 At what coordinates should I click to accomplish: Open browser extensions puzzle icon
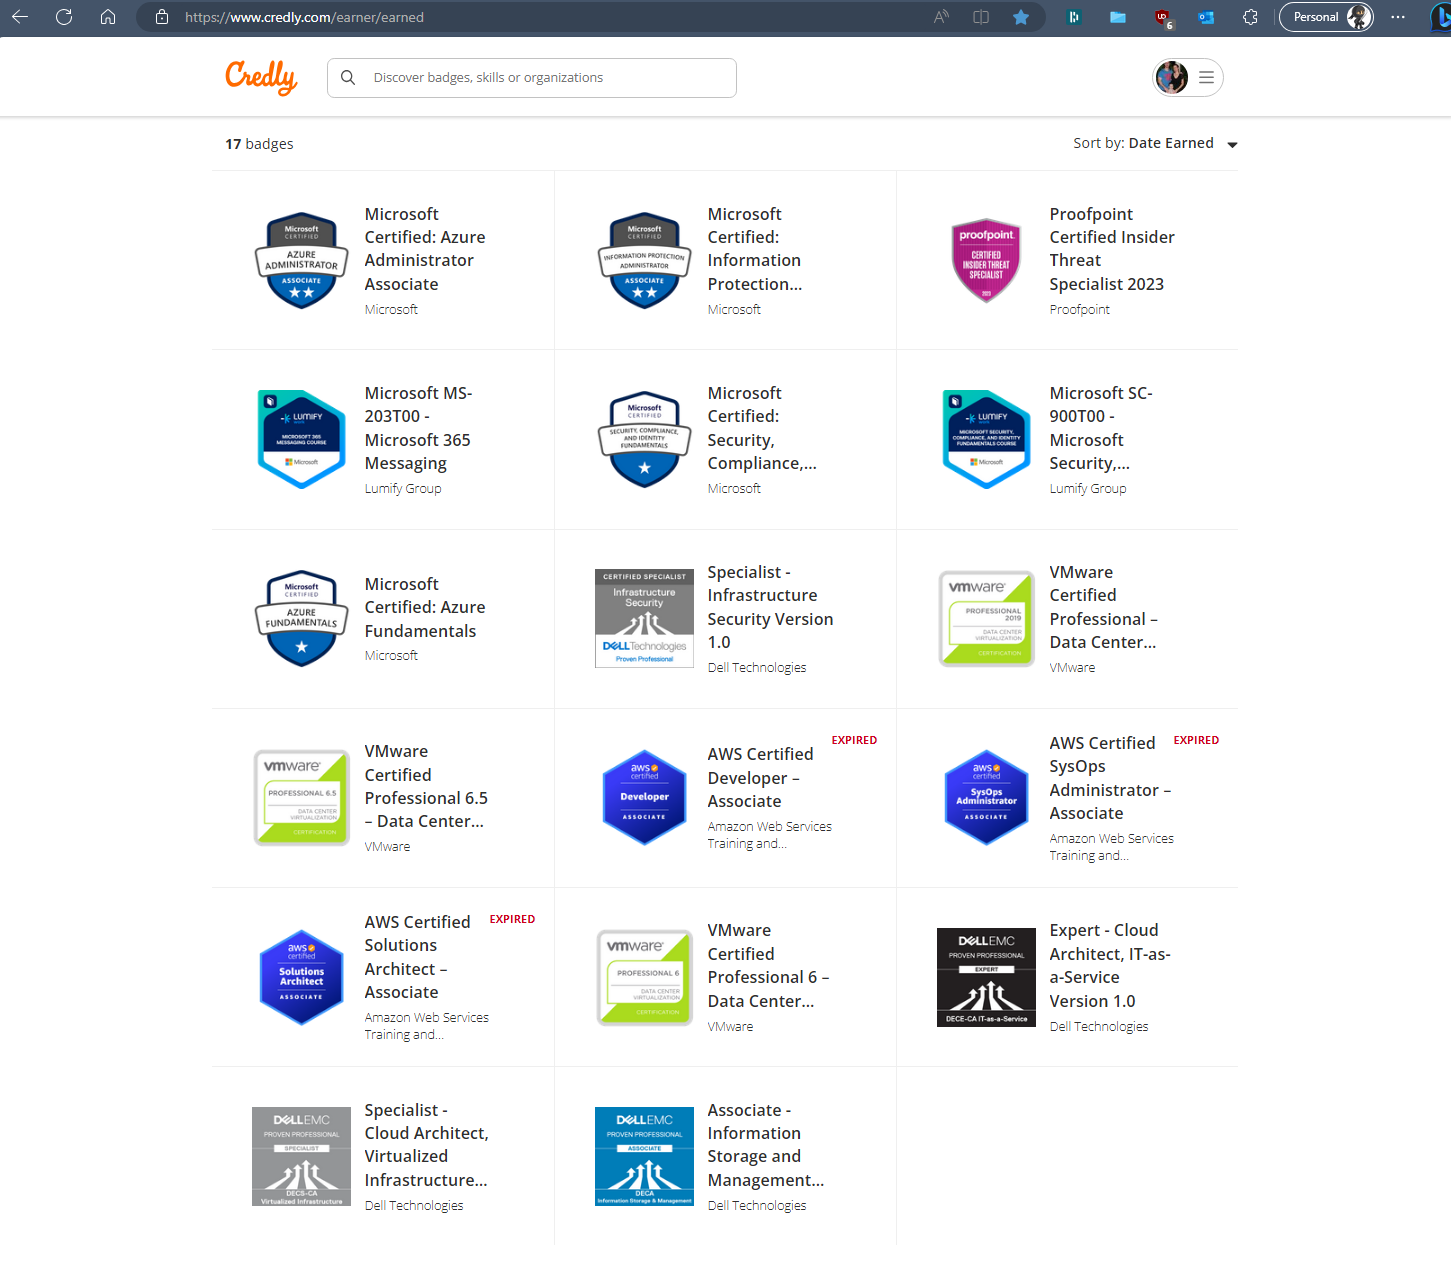coord(1250,17)
